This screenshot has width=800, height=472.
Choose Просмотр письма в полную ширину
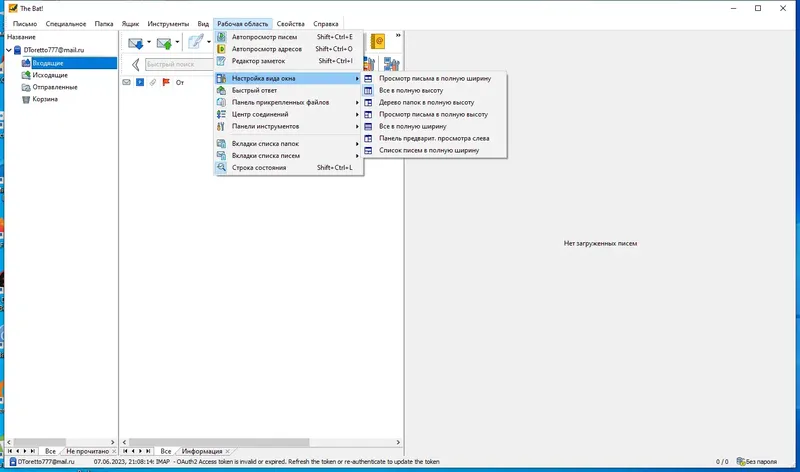(x=435, y=79)
